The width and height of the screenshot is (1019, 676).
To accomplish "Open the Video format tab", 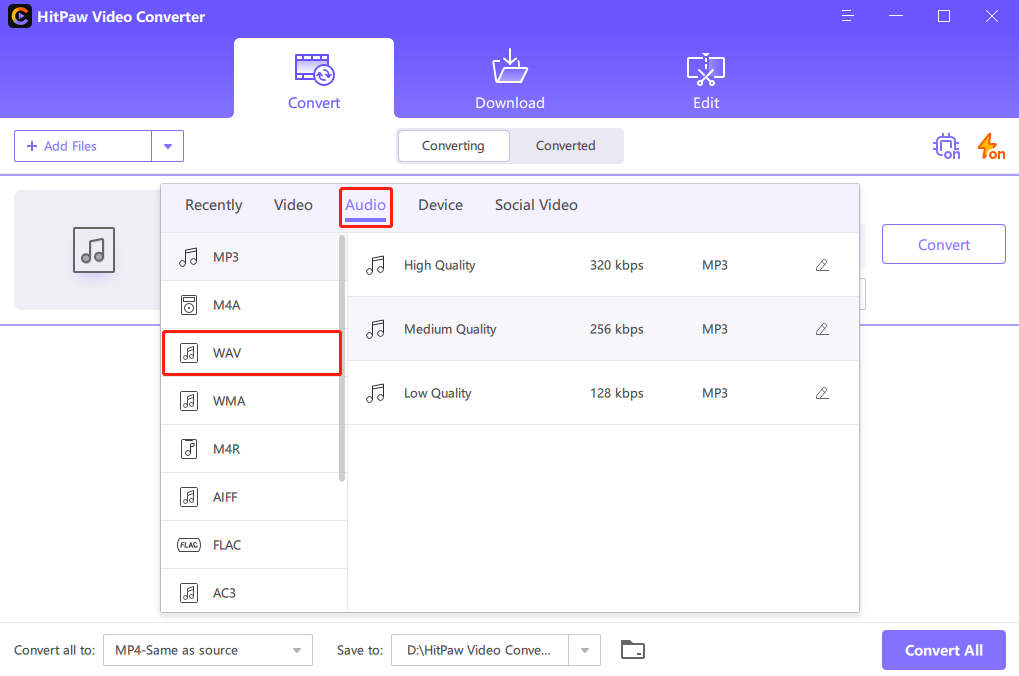I will point(293,205).
